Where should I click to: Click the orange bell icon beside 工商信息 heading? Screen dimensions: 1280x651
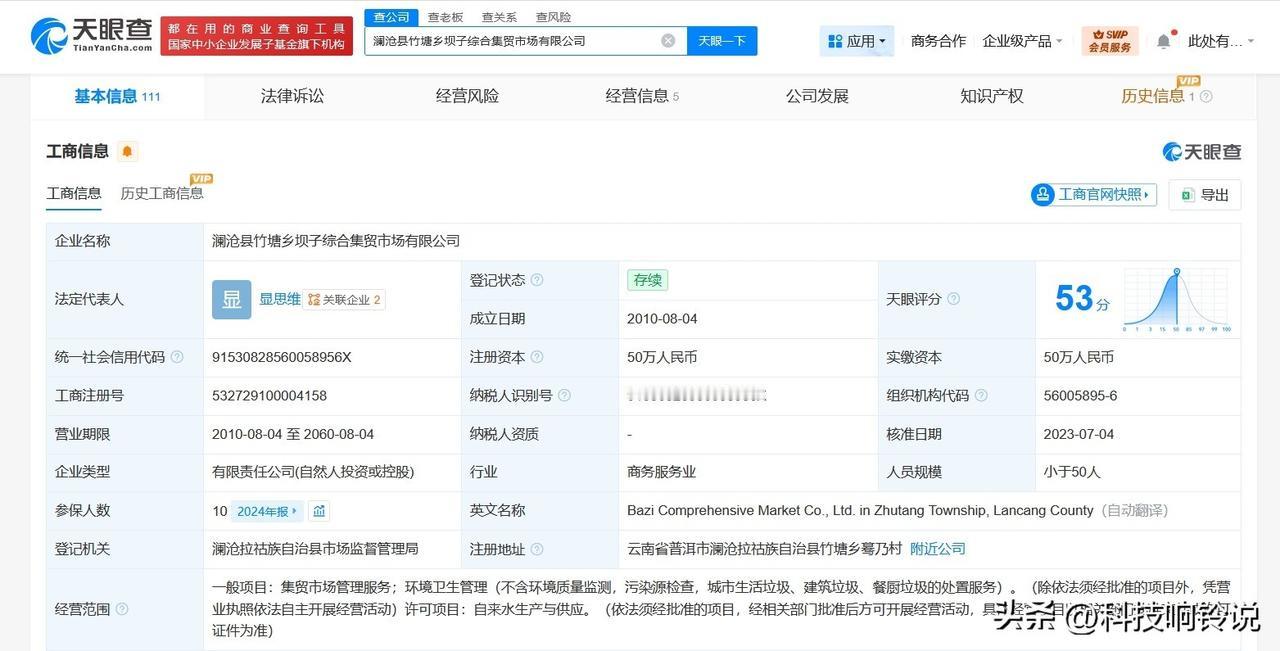[125, 151]
